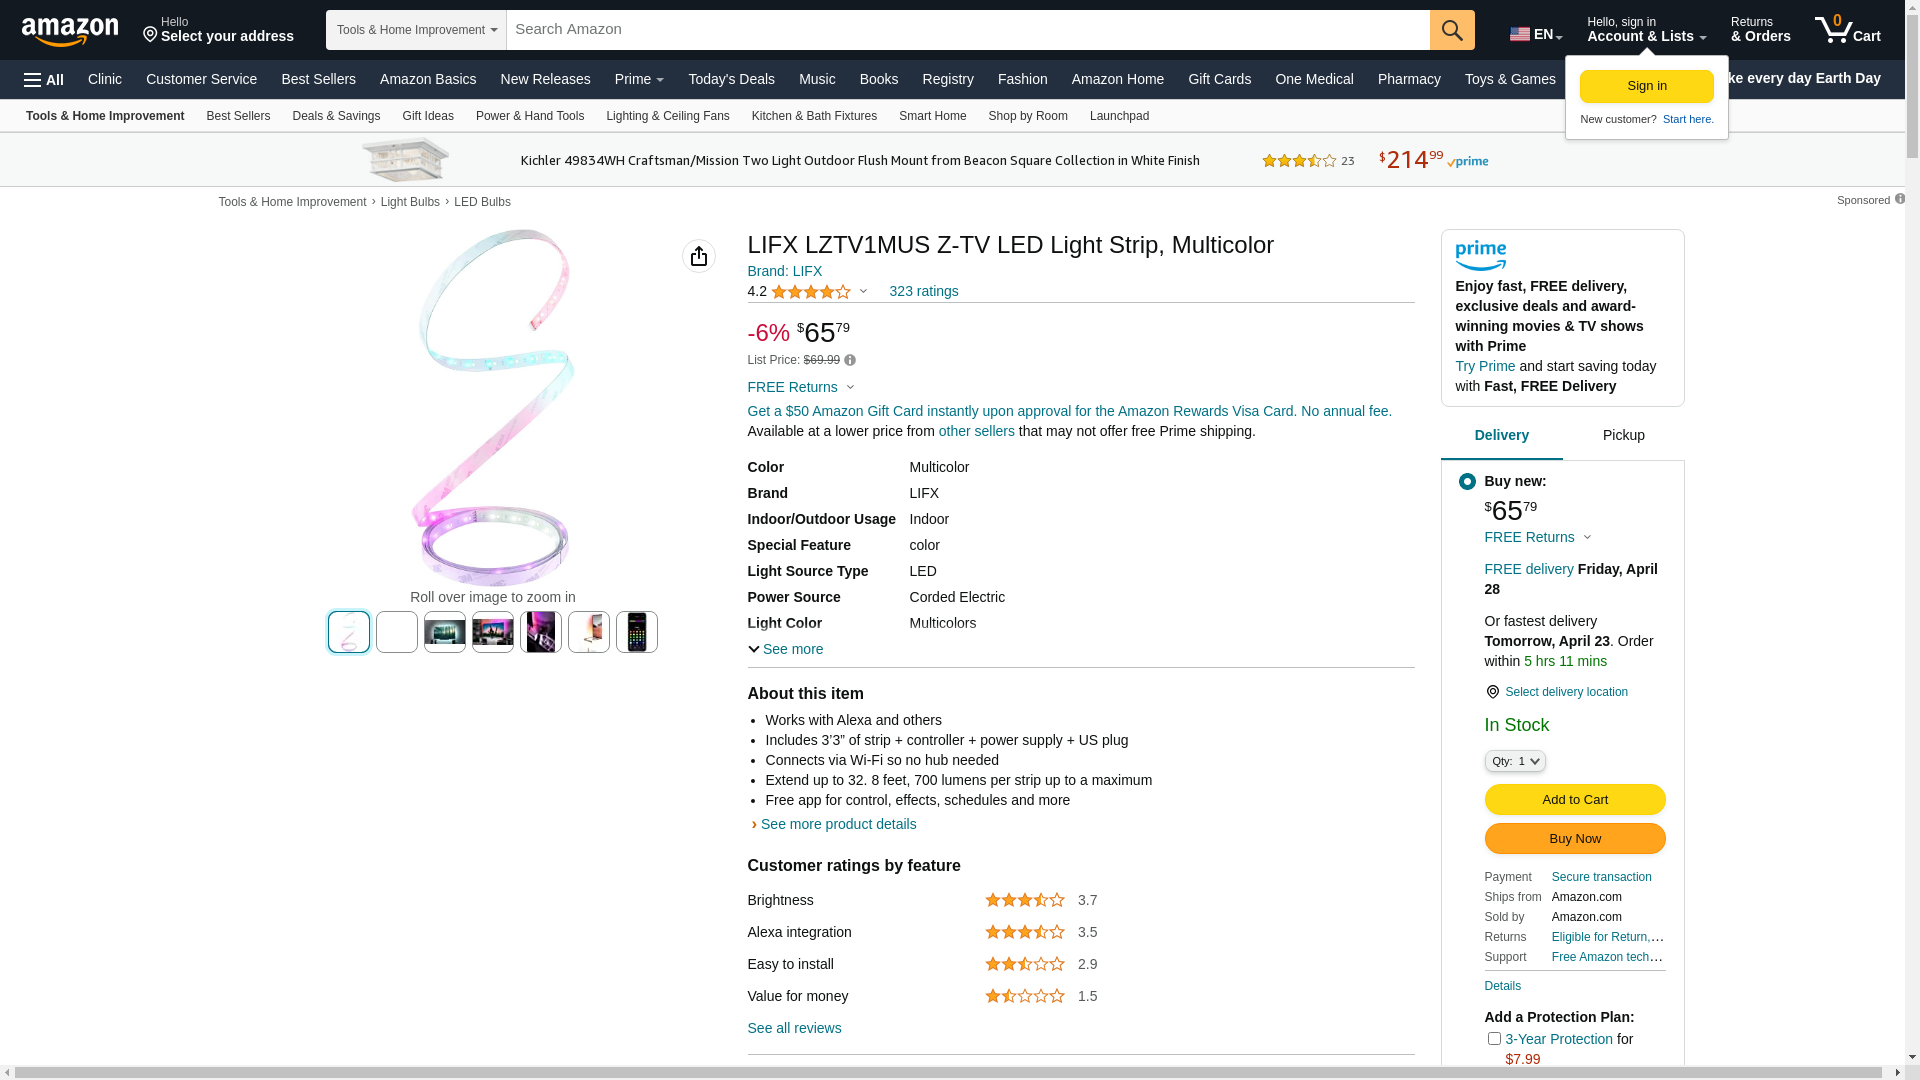Viewport: 1920px width, 1080px height.
Task: Click into the Search Amazon field
Action: (968, 30)
